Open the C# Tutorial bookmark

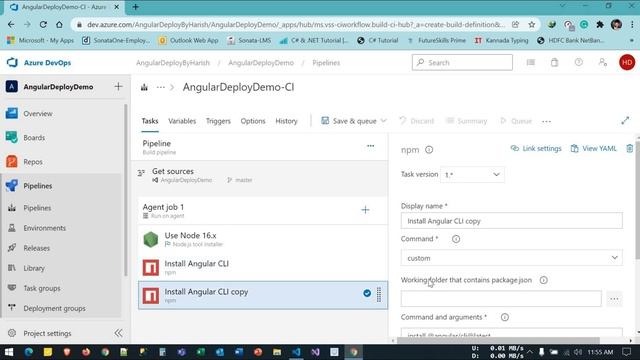pos(378,40)
